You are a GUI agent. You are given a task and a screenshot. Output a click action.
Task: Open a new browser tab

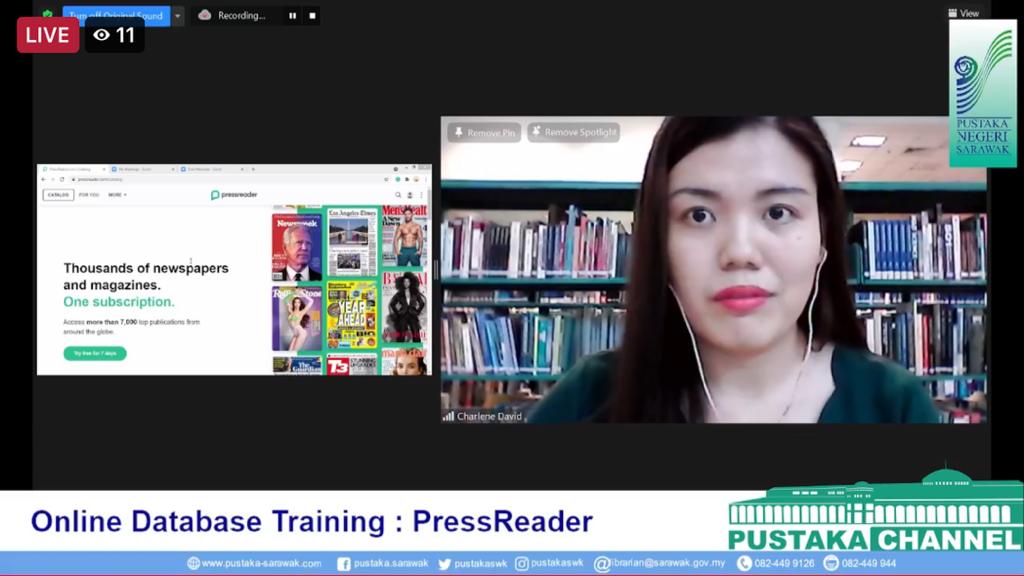[x=253, y=169]
